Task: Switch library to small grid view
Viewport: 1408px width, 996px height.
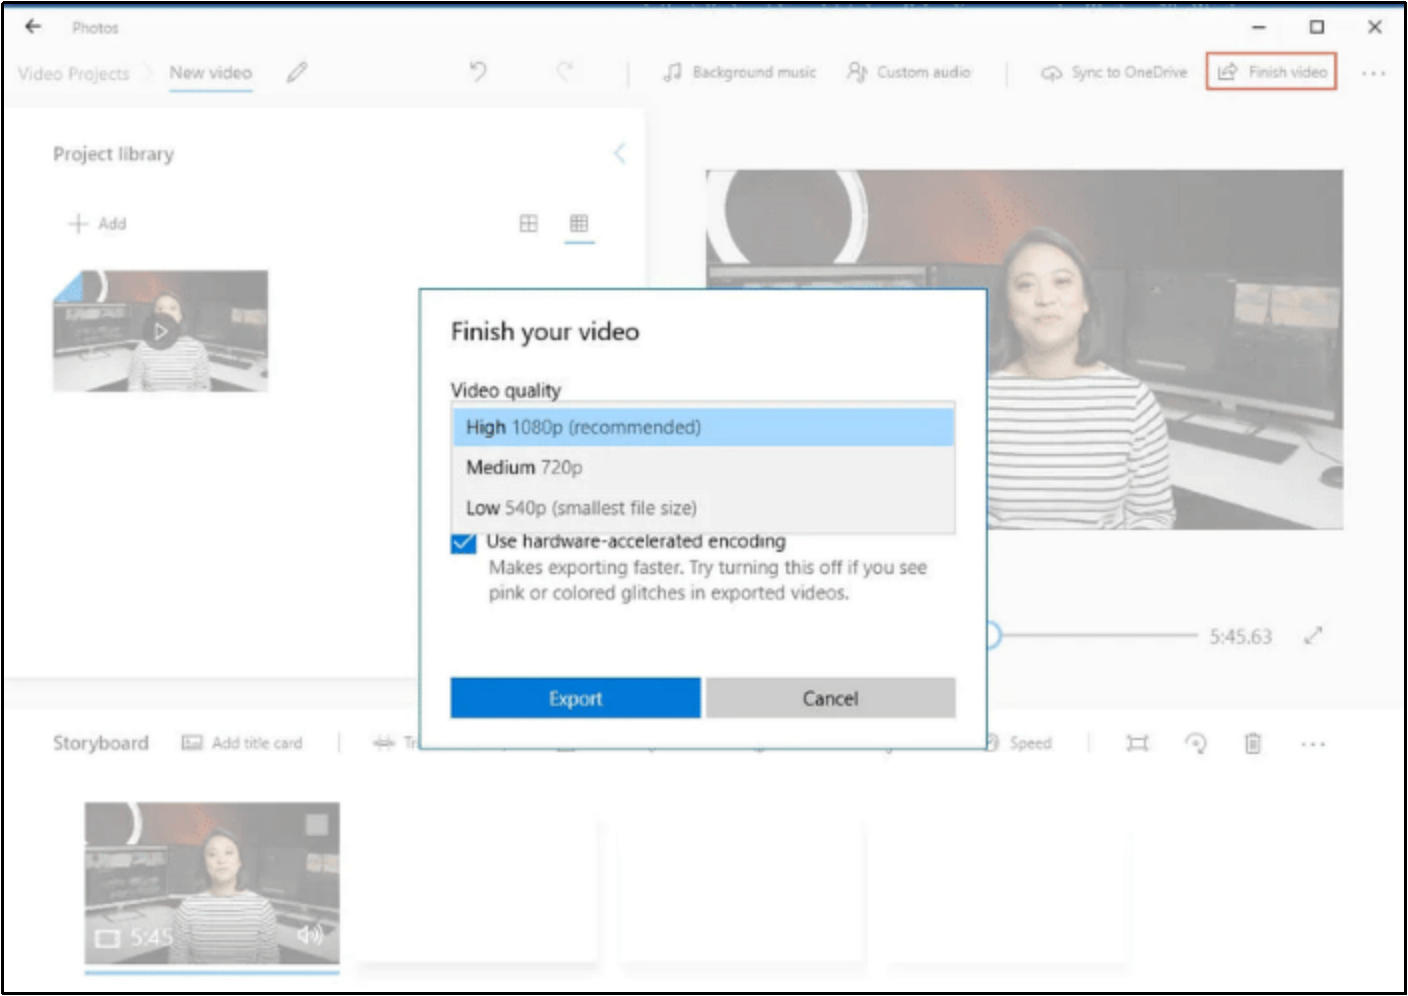Action: 579,223
